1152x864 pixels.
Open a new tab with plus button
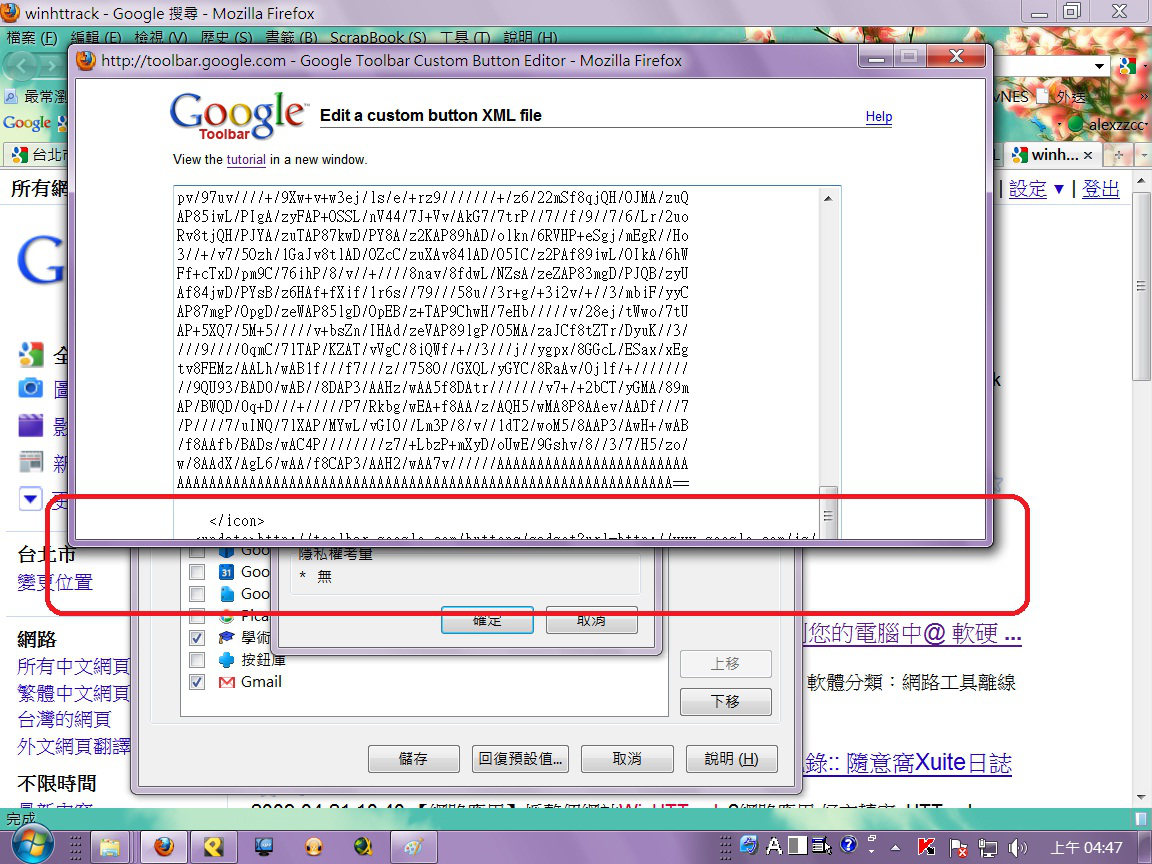pos(1119,155)
